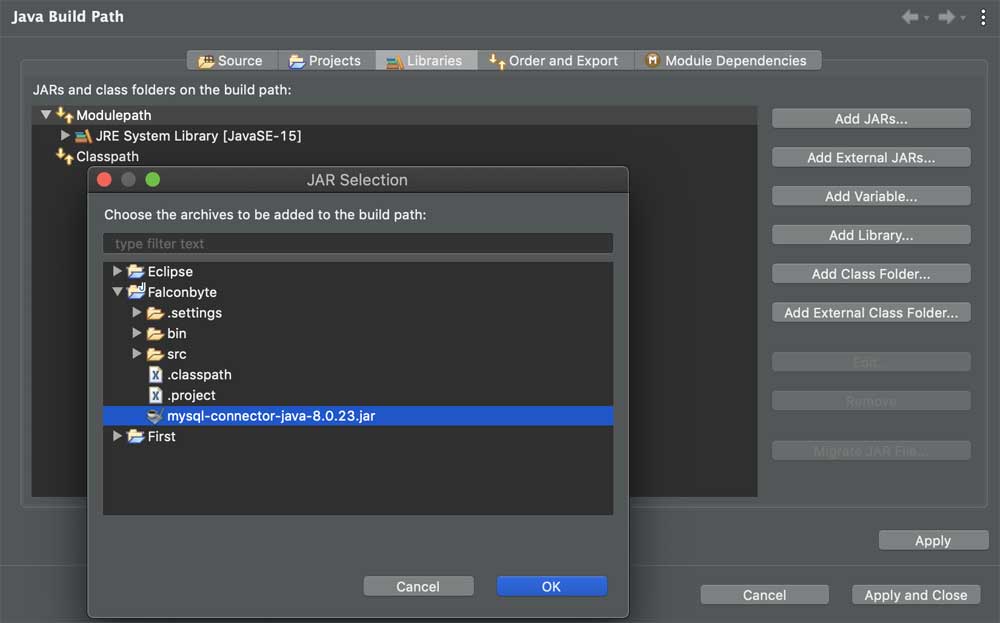
Task: Confirm selection with the OK button
Action: pos(551,586)
